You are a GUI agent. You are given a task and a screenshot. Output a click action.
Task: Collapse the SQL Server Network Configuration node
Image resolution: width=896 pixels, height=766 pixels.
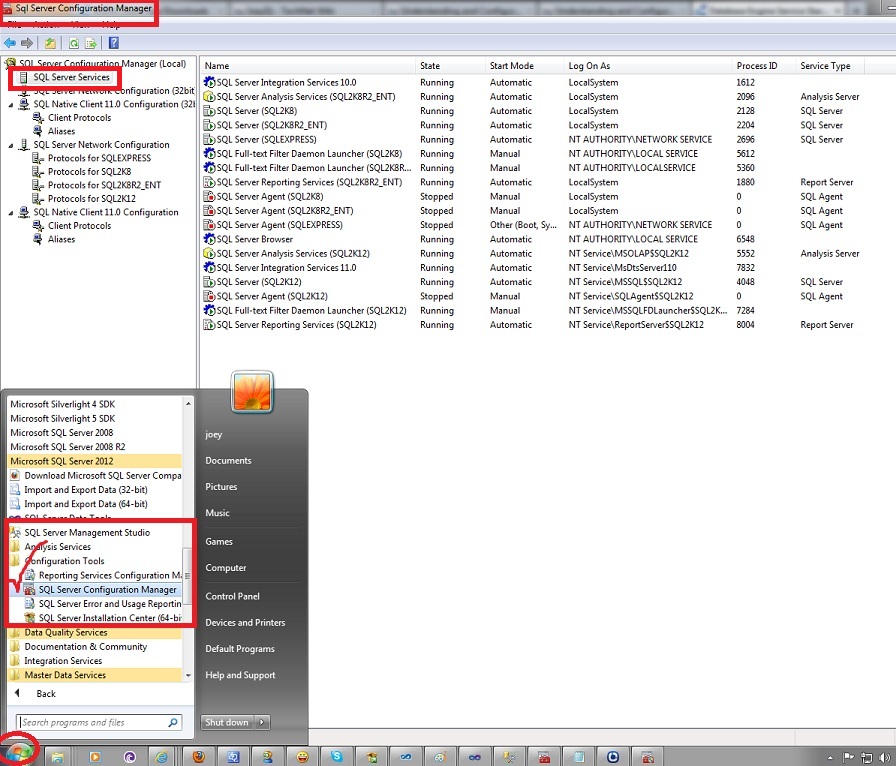[11, 145]
